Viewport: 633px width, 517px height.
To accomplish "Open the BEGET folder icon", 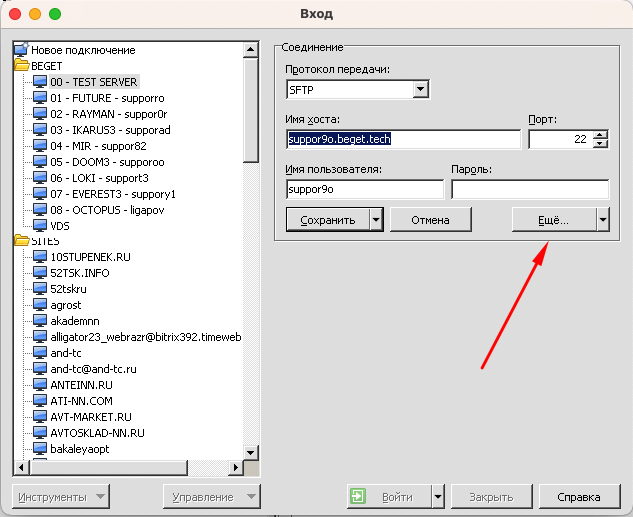I will pos(22,65).
